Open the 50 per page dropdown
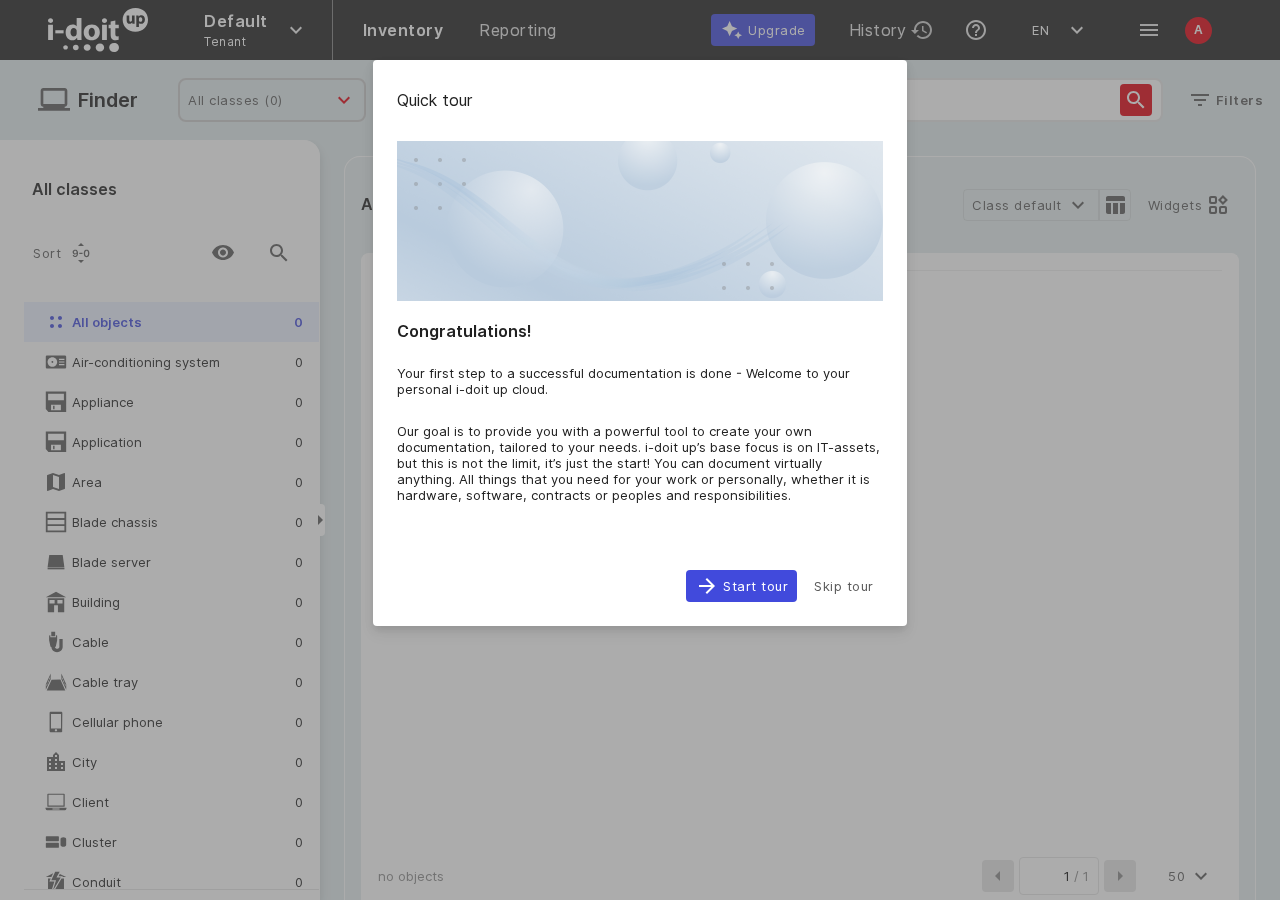The width and height of the screenshot is (1280, 900). pos(1187,876)
